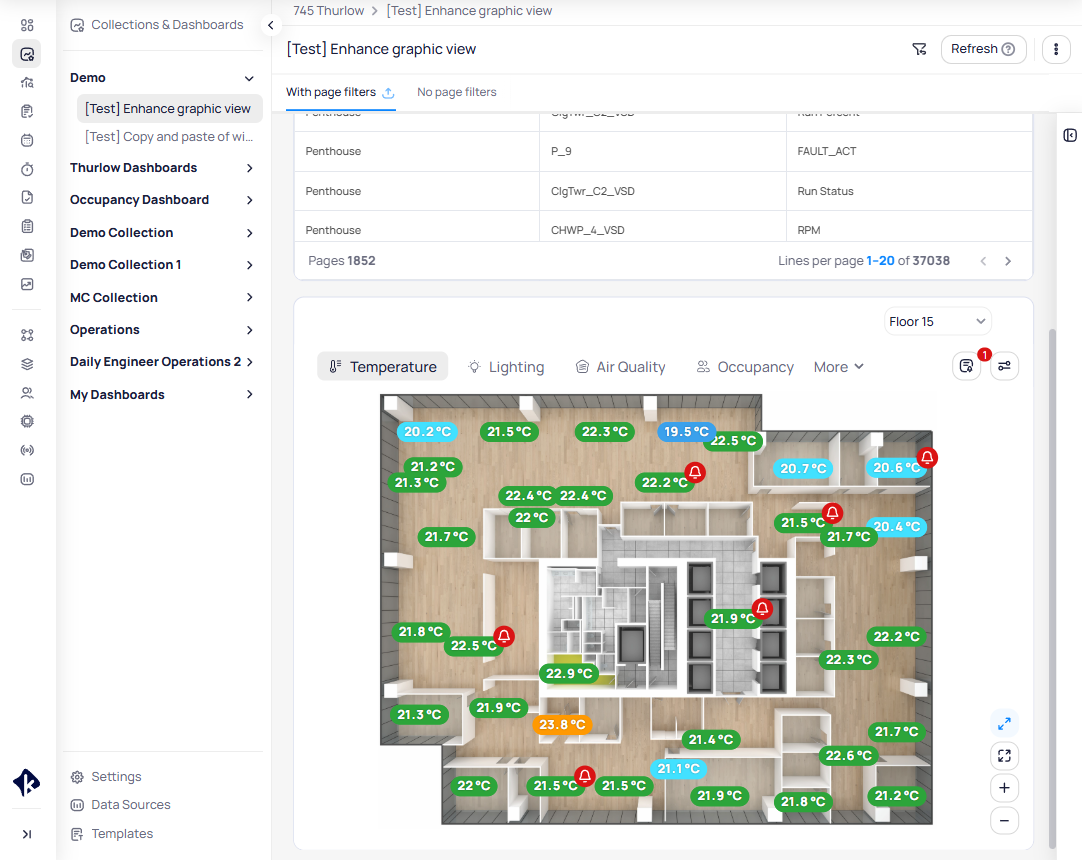Click the filter icon beside Refresh
The width and height of the screenshot is (1082, 860).
(x=919, y=49)
